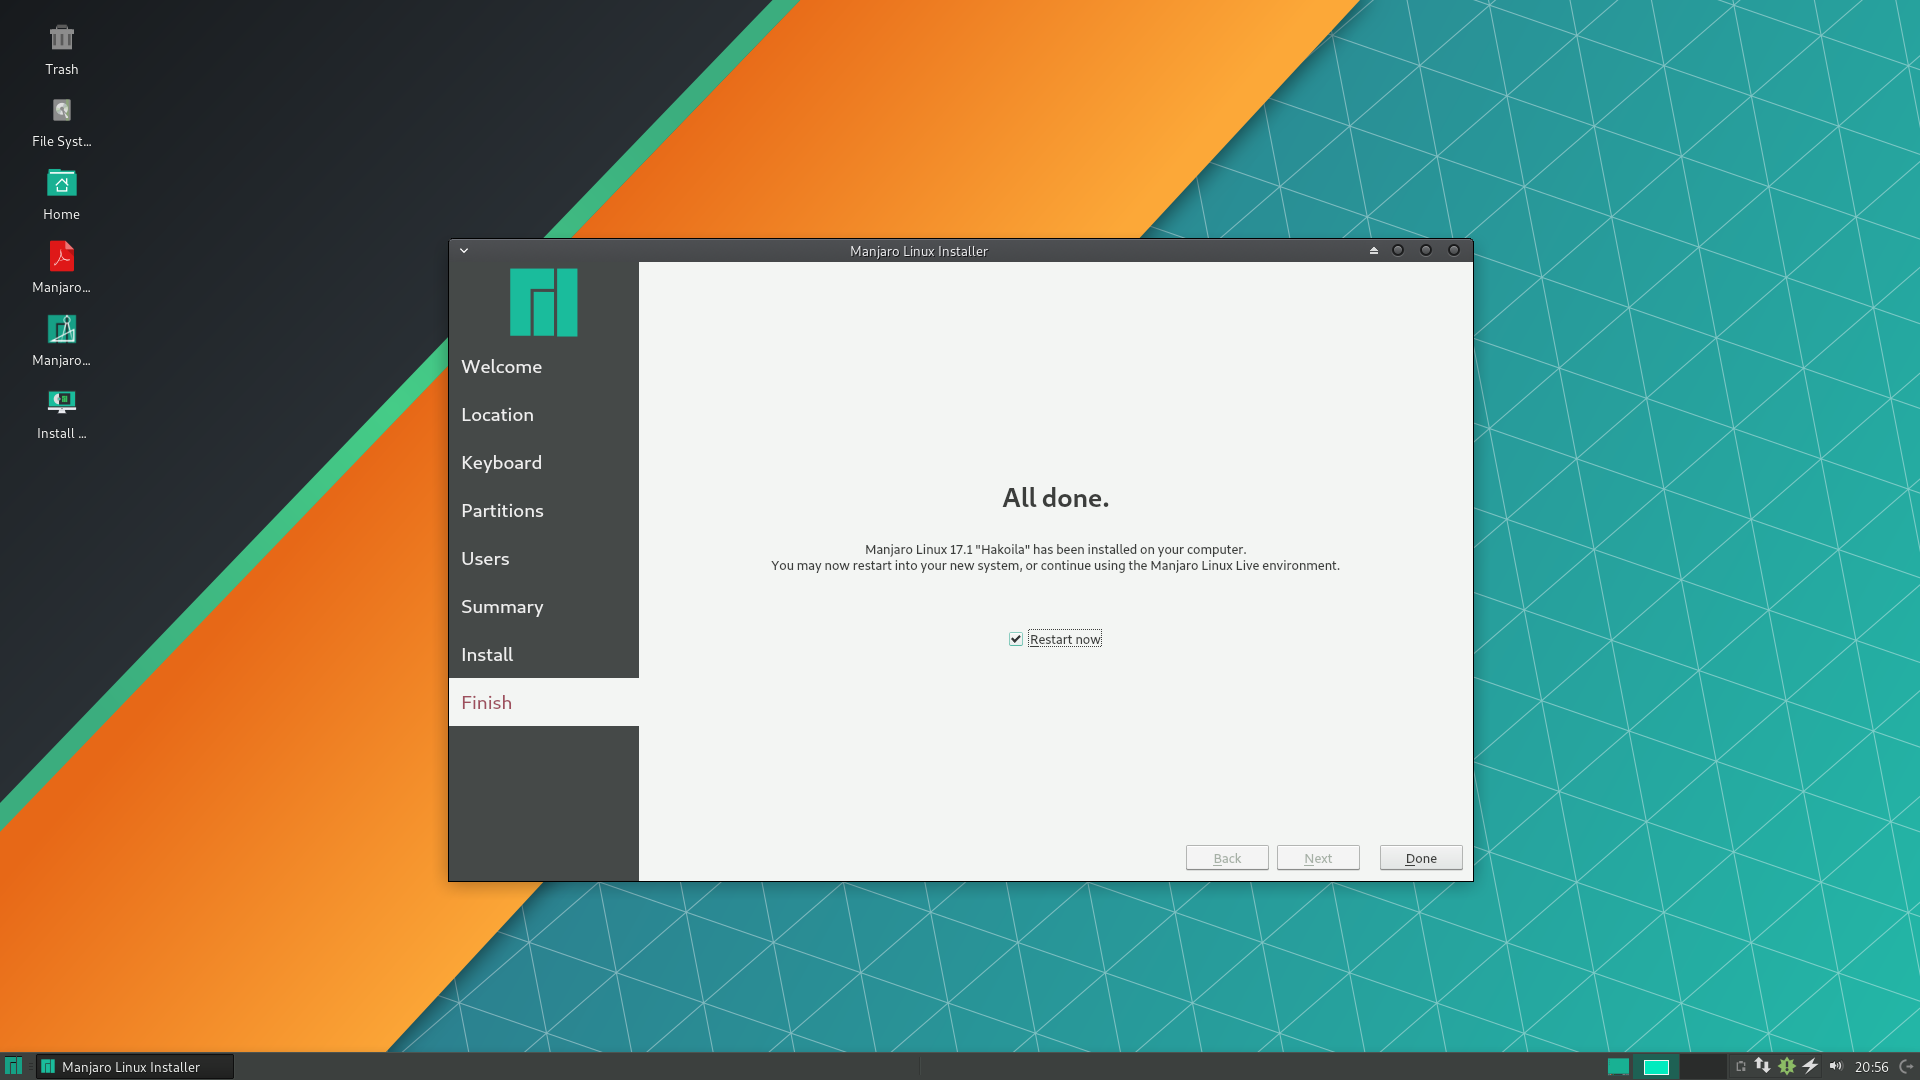Minimize the installer window
Screen dimensions: 1920x1080
coord(1398,250)
